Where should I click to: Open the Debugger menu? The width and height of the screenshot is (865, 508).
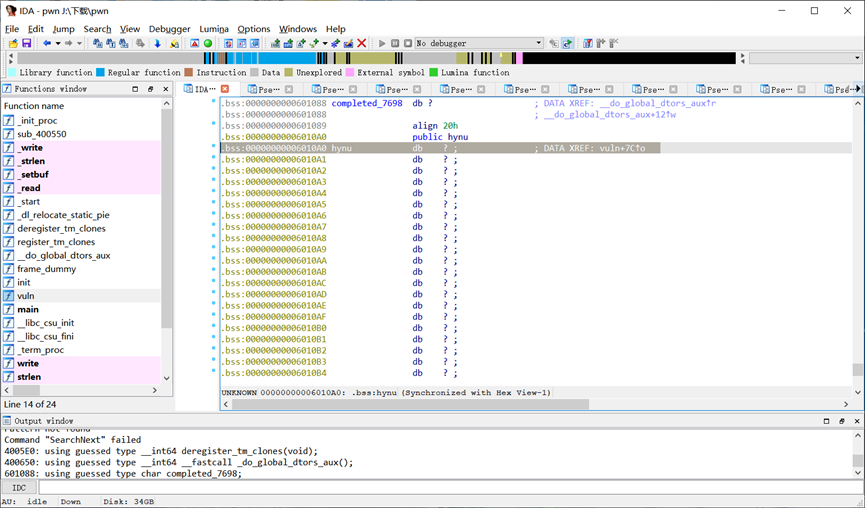tap(169, 29)
